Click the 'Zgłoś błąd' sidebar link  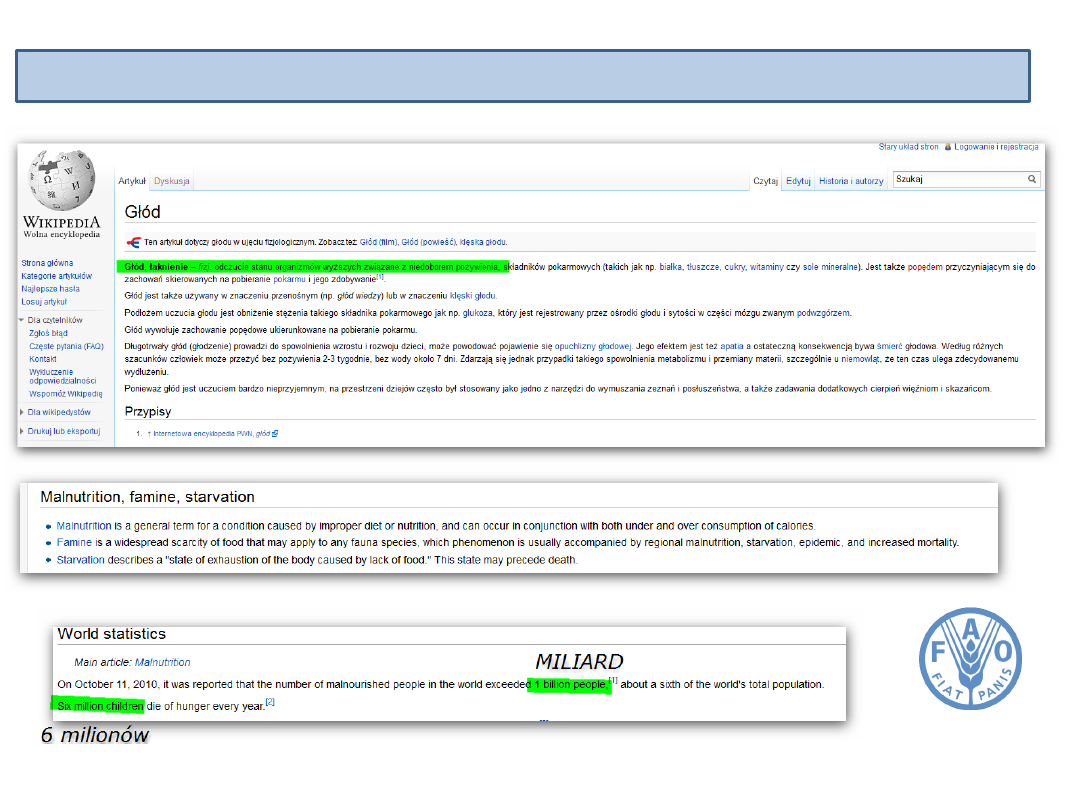point(48,333)
